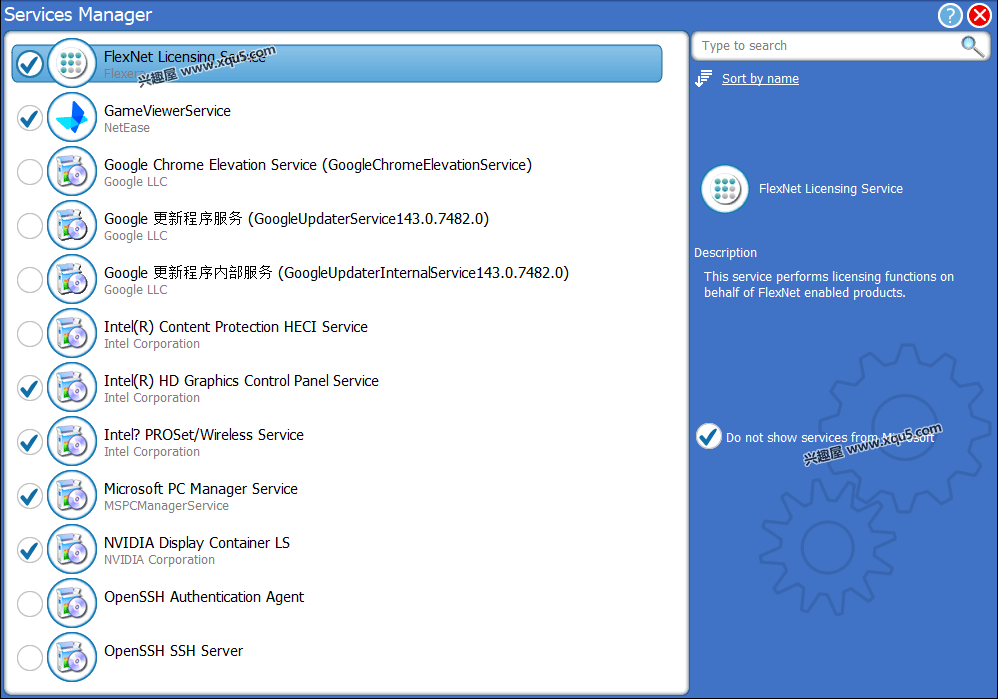Enable the OpenSSH Authentication Agent checkbox
The image size is (998, 699).
pyautogui.click(x=29, y=603)
